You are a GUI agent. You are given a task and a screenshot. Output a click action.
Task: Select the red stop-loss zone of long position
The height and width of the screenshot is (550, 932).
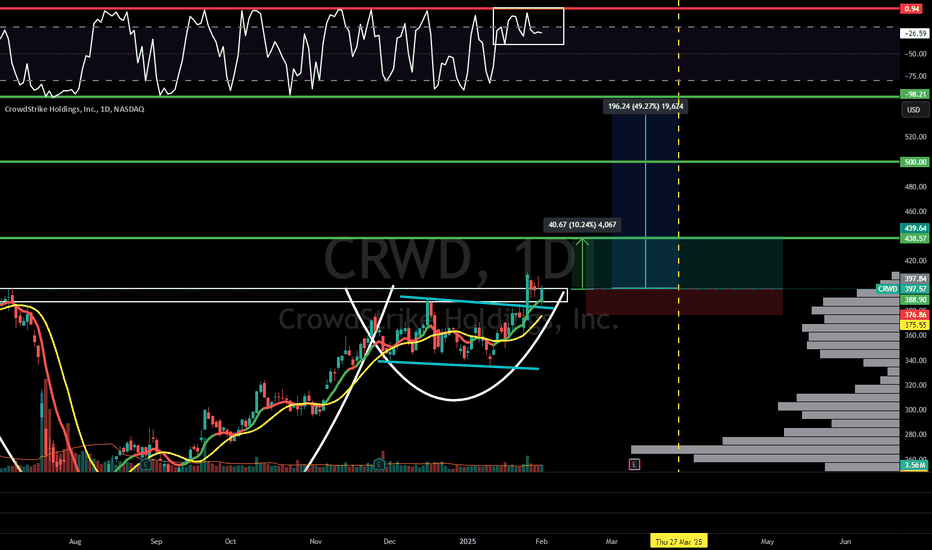click(684, 302)
